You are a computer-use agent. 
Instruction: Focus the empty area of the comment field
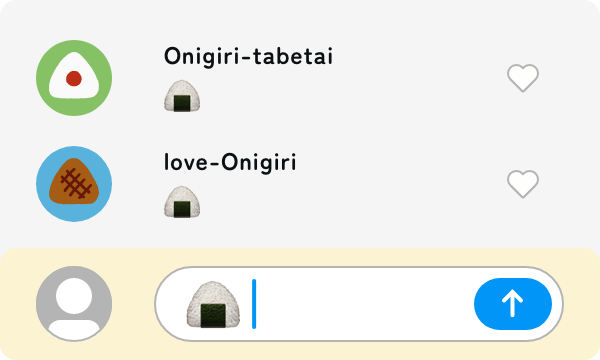(364, 304)
